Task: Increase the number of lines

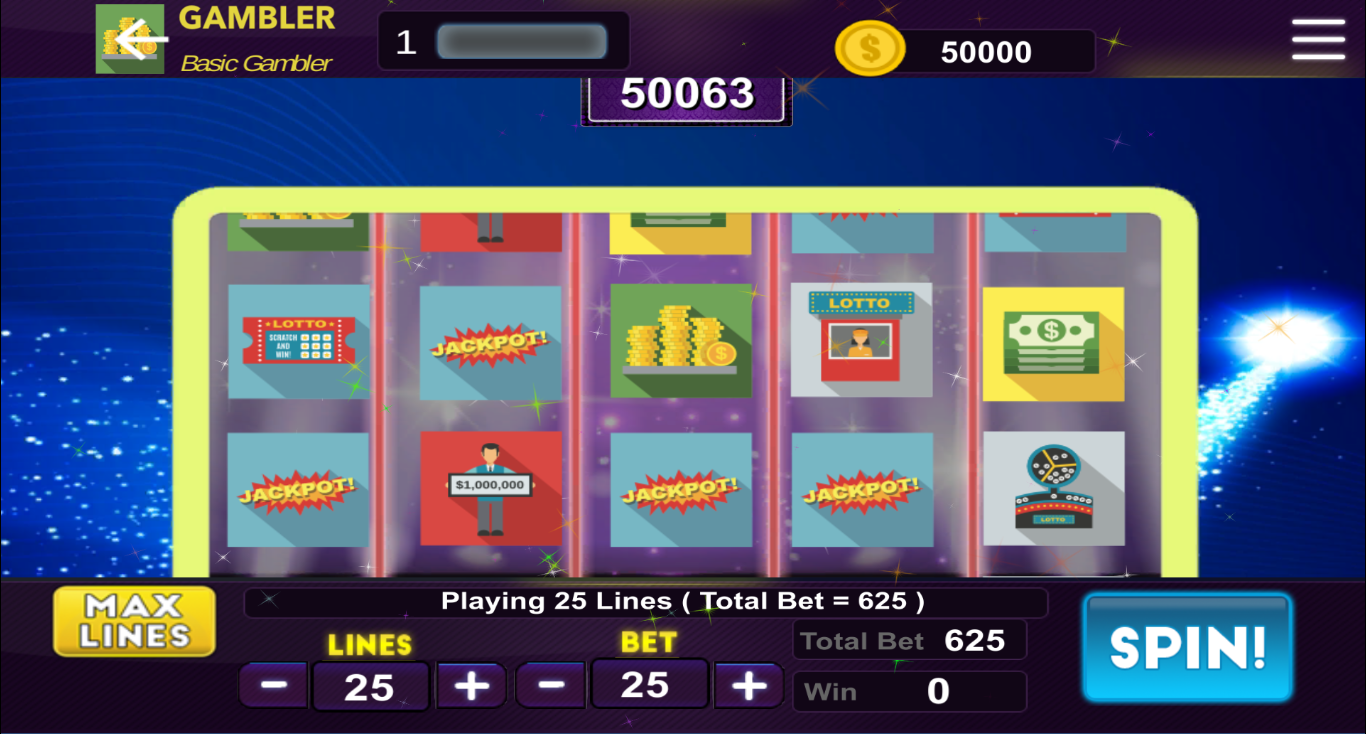Action: 471,686
